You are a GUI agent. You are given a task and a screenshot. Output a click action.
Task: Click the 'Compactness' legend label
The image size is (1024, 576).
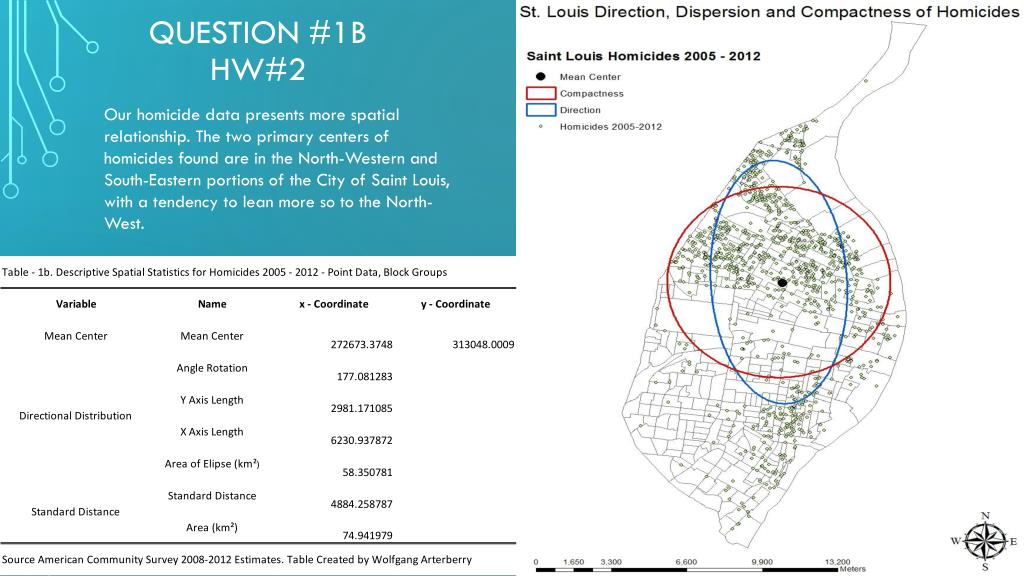pos(591,93)
